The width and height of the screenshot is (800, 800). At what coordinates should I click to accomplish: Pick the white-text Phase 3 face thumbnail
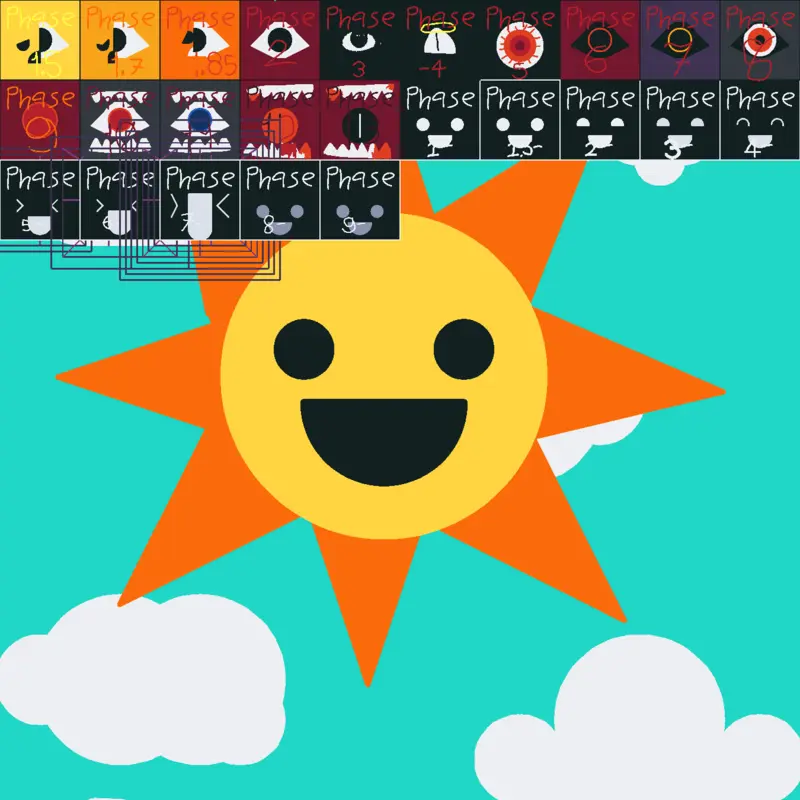pos(680,120)
